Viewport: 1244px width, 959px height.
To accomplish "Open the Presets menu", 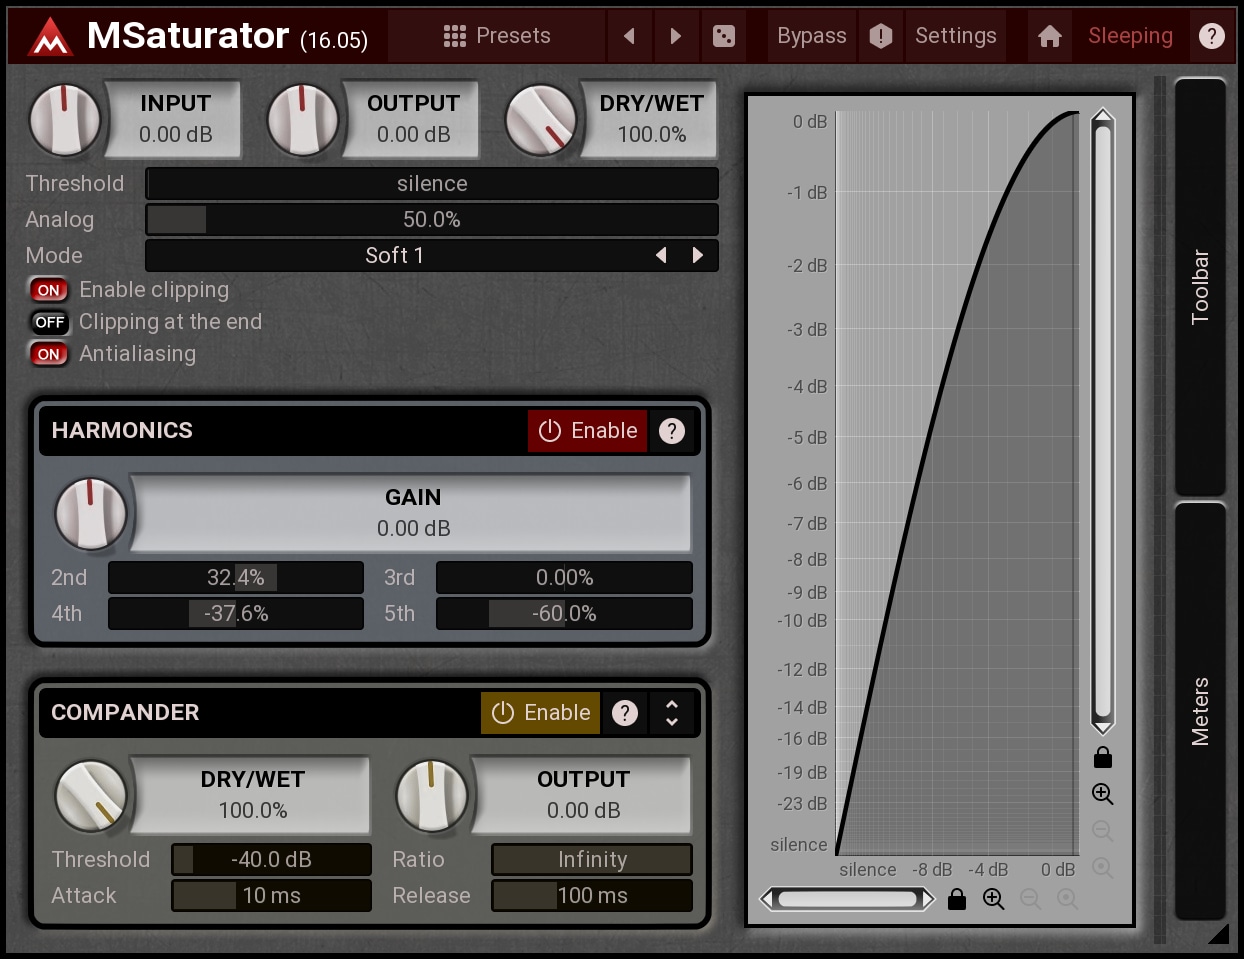I will (x=497, y=36).
